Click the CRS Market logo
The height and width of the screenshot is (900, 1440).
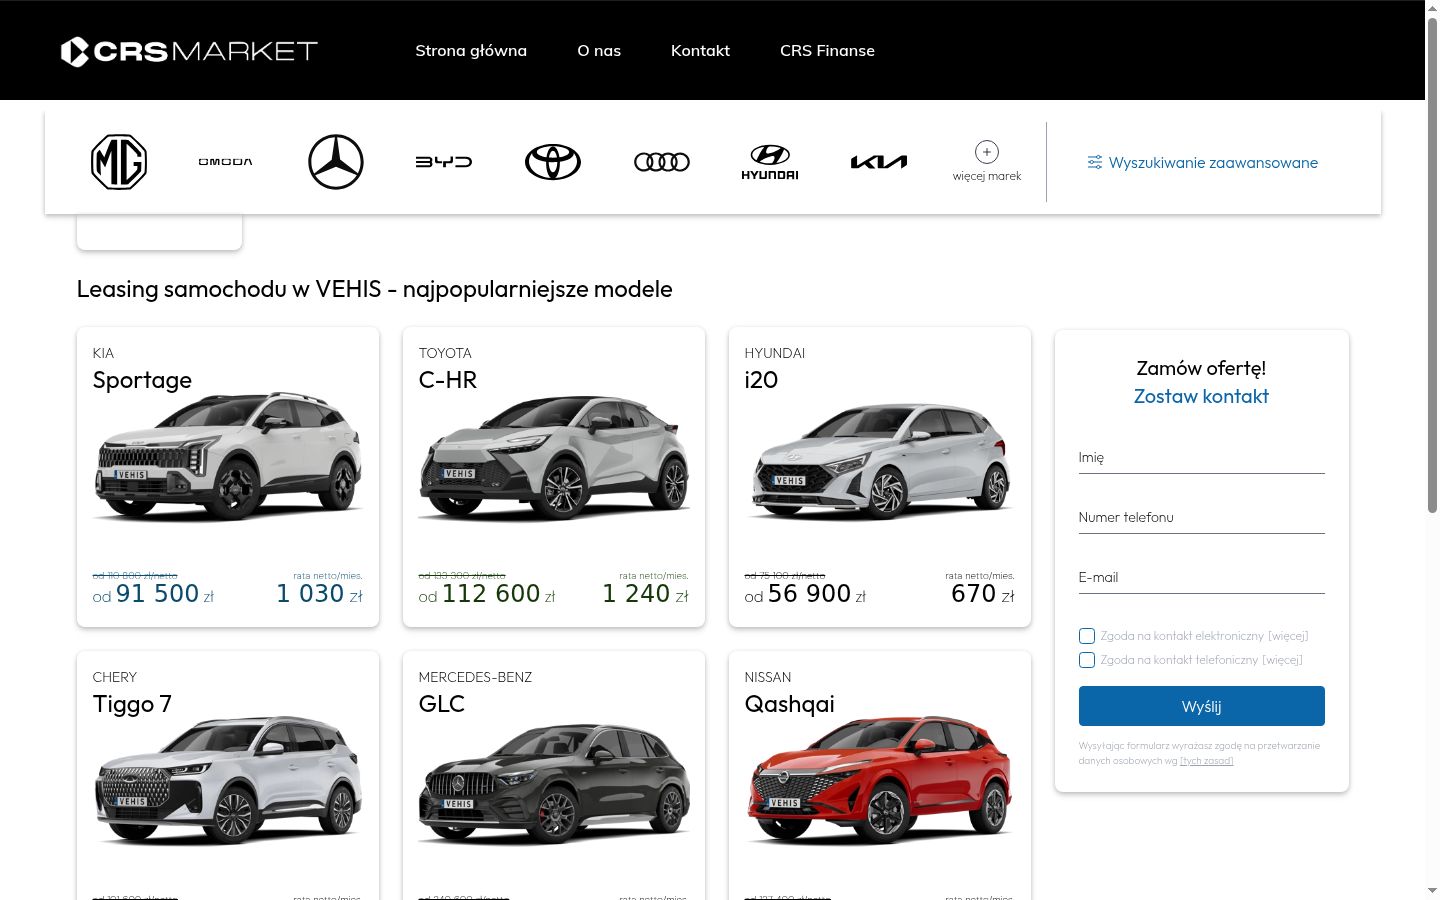pos(189,51)
